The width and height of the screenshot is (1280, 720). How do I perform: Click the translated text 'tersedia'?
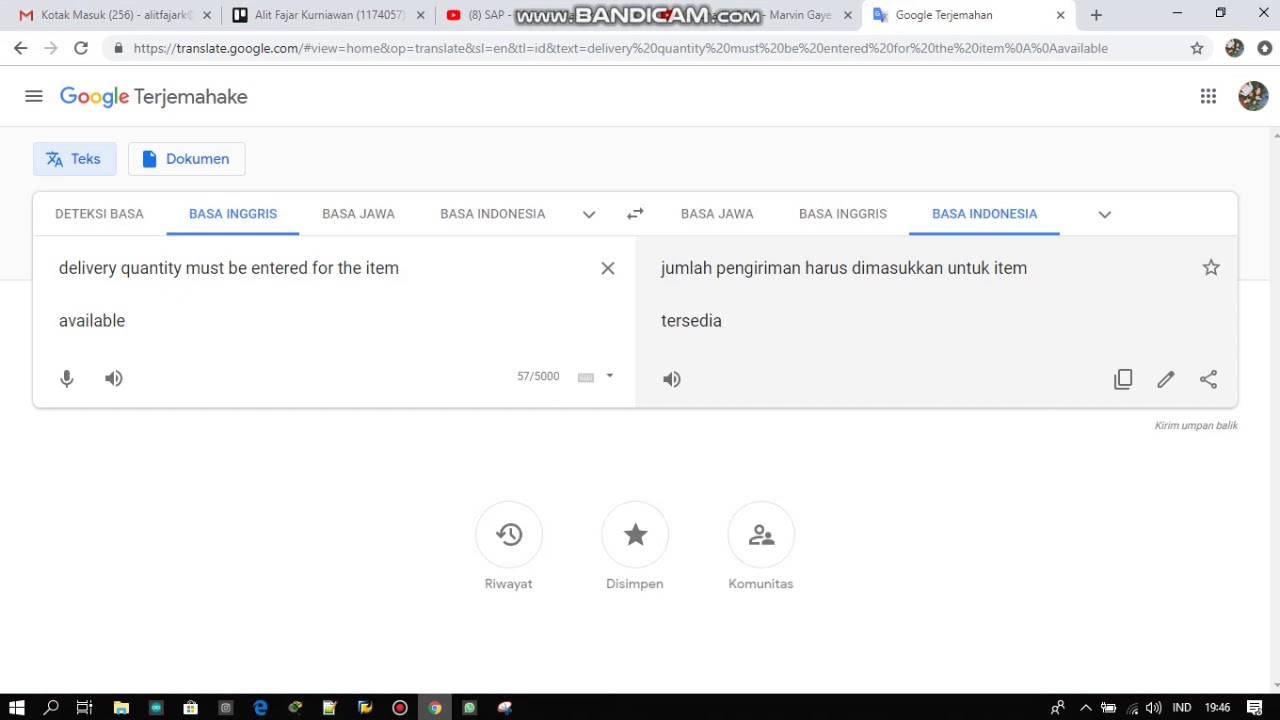(691, 321)
